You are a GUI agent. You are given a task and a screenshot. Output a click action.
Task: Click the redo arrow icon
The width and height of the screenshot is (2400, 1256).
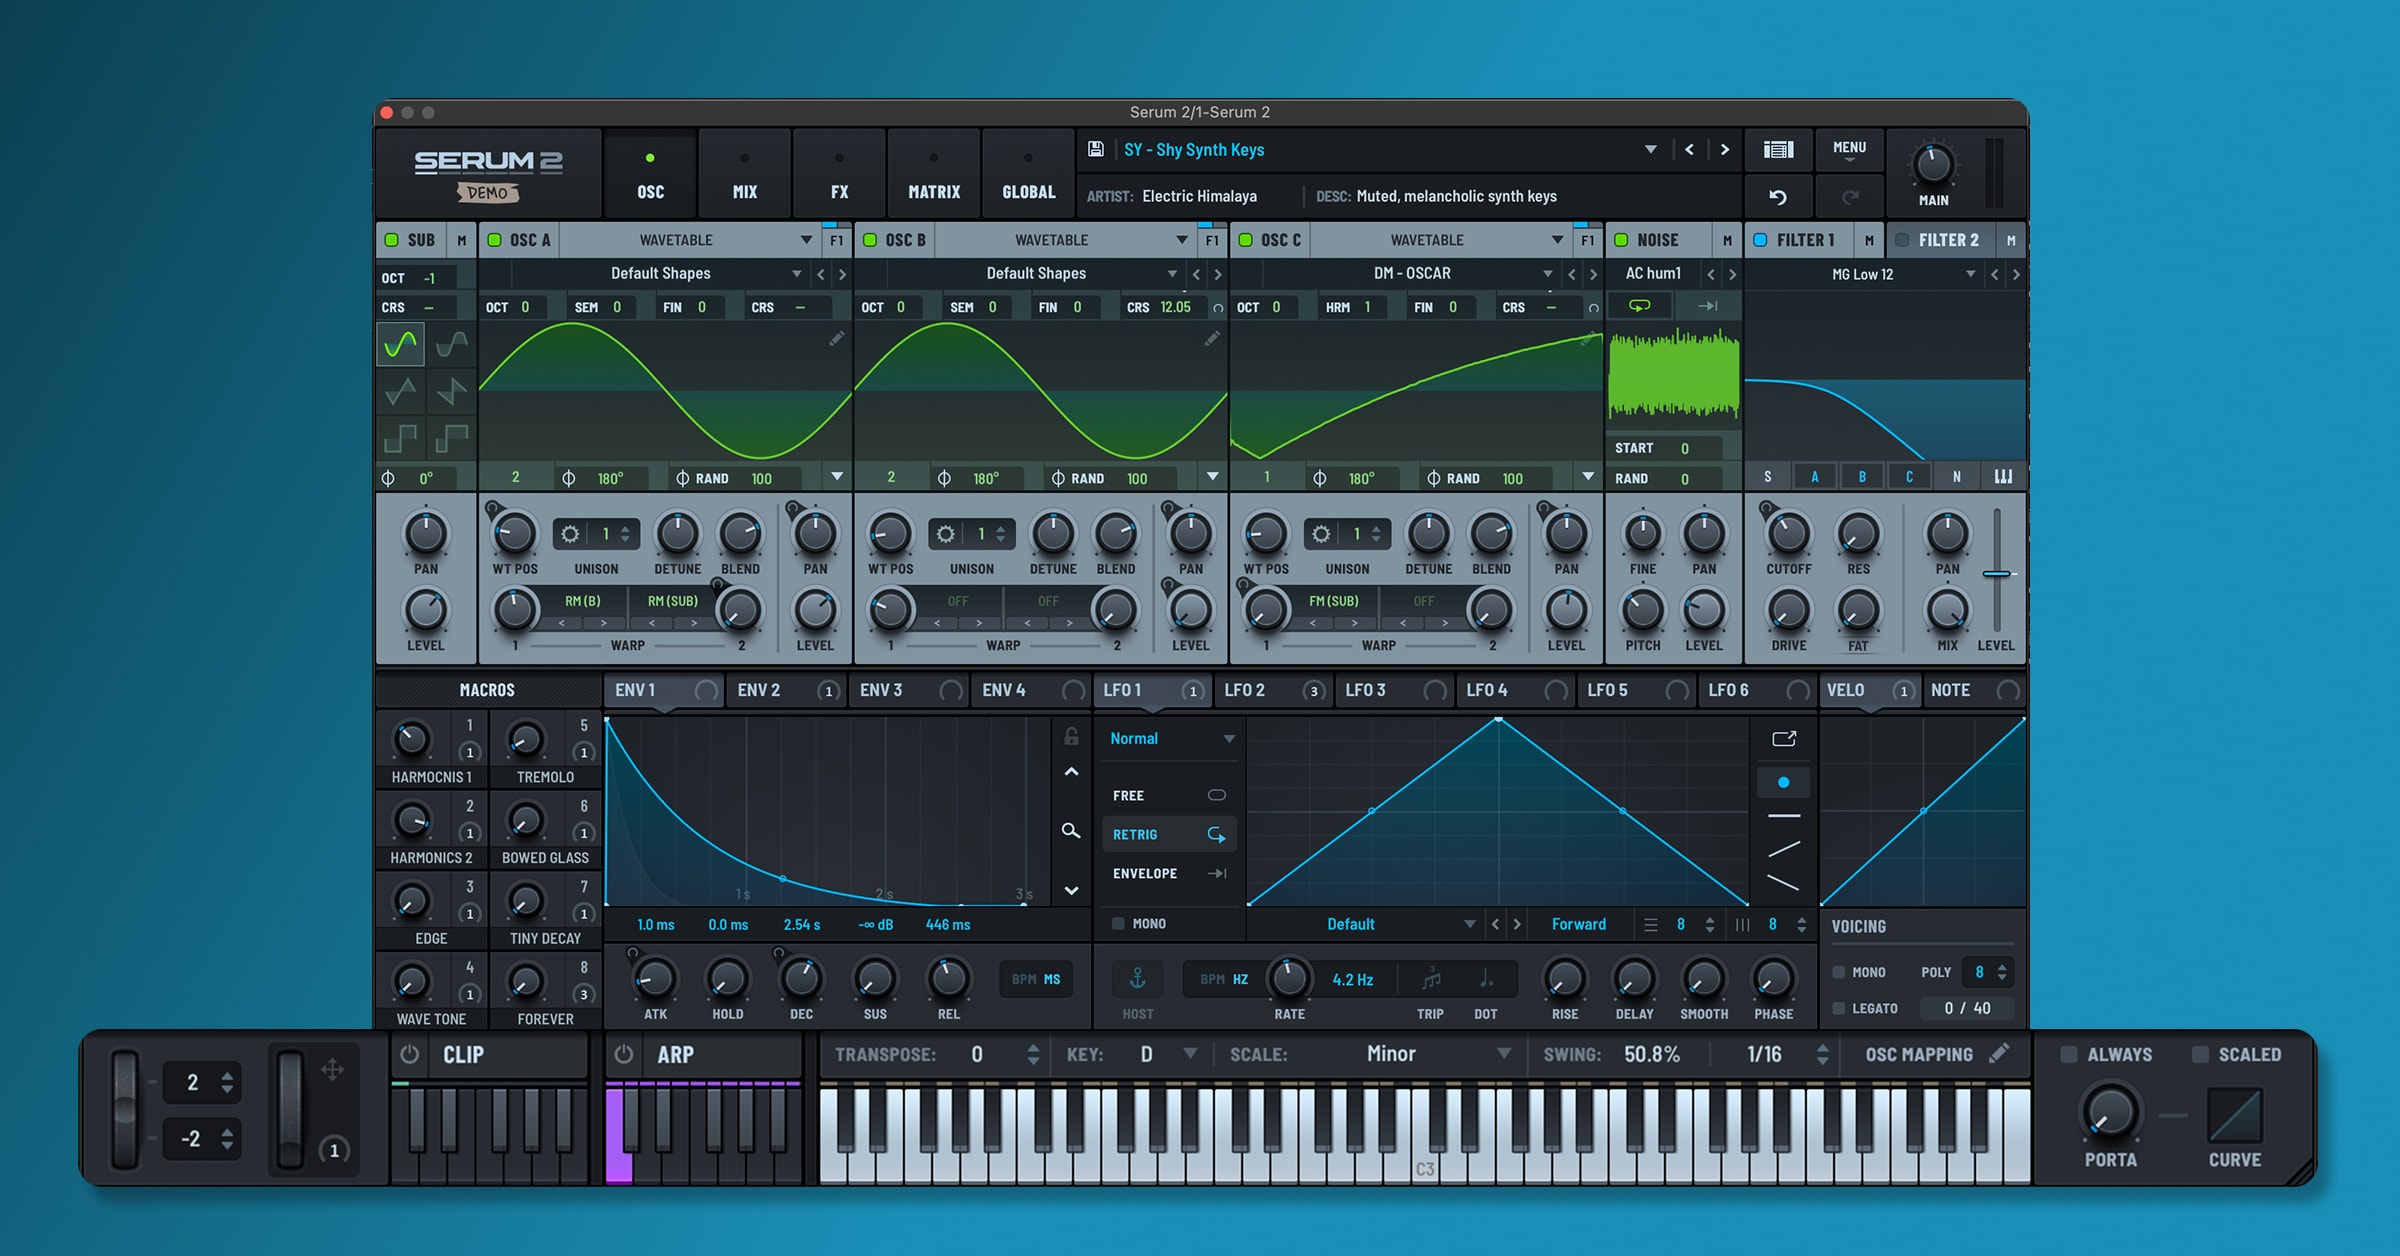pos(1850,197)
